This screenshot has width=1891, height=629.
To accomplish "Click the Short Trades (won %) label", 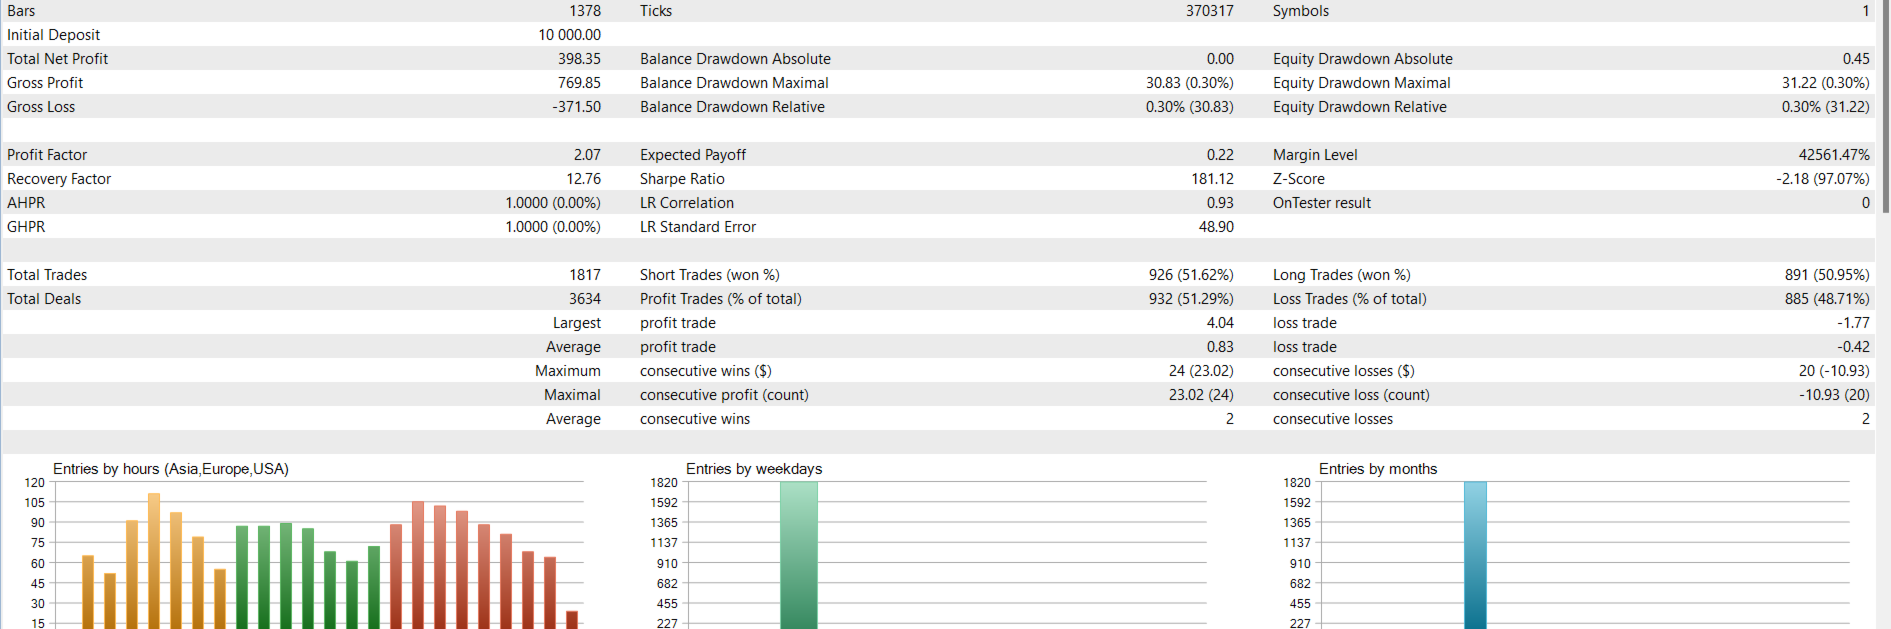I will (x=709, y=275).
